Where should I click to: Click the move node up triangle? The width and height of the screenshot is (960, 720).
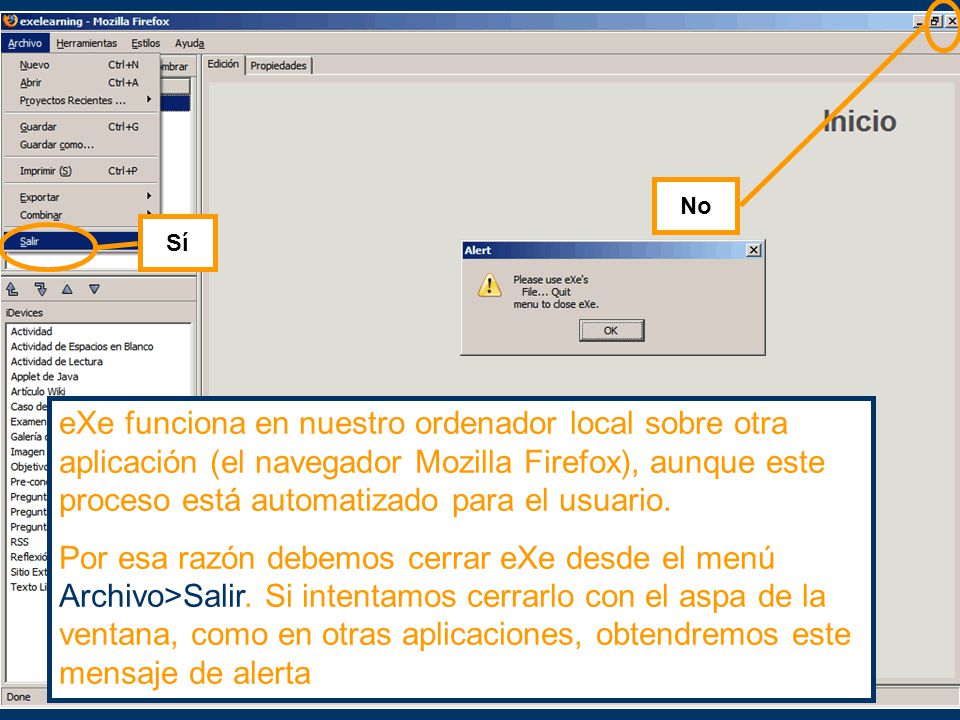pos(67,289)
